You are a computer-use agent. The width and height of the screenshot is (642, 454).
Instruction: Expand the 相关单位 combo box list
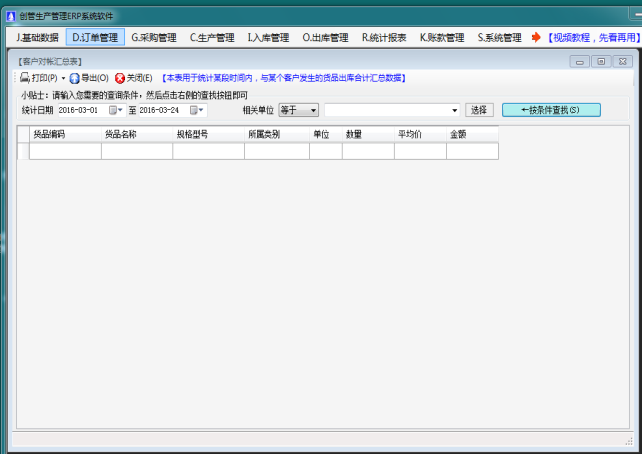pyautogui.click(x=455, y=110)
